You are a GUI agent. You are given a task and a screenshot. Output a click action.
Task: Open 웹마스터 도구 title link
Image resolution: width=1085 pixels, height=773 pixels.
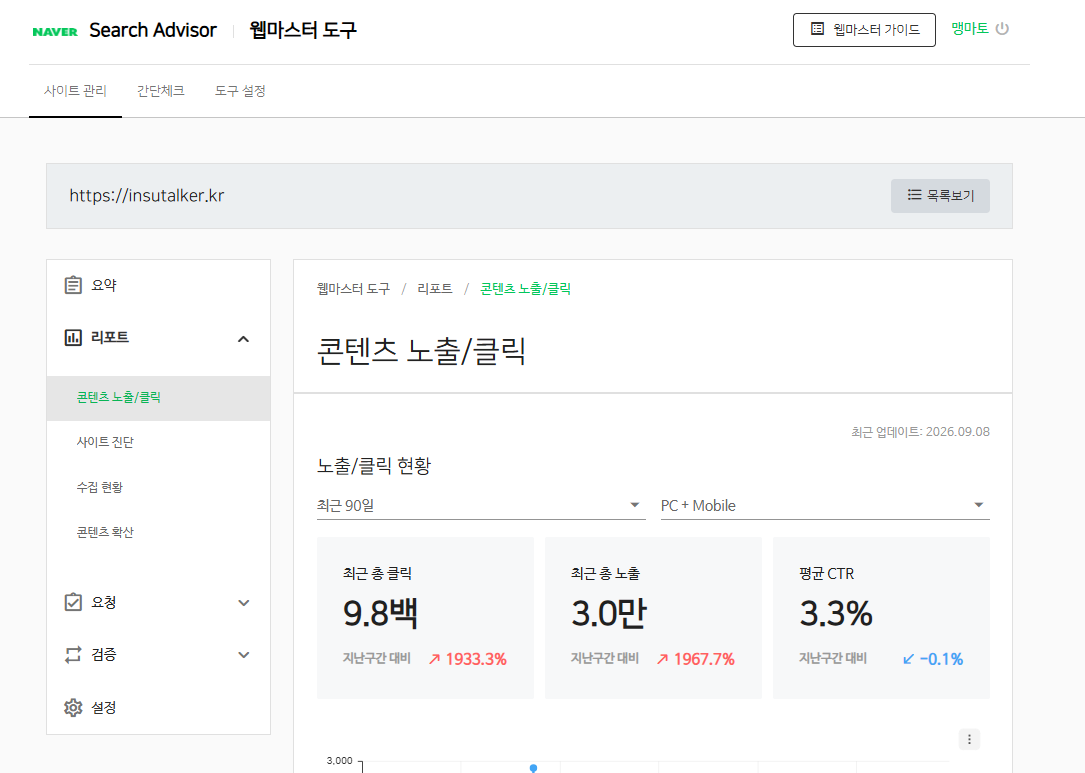click(303, 30)
